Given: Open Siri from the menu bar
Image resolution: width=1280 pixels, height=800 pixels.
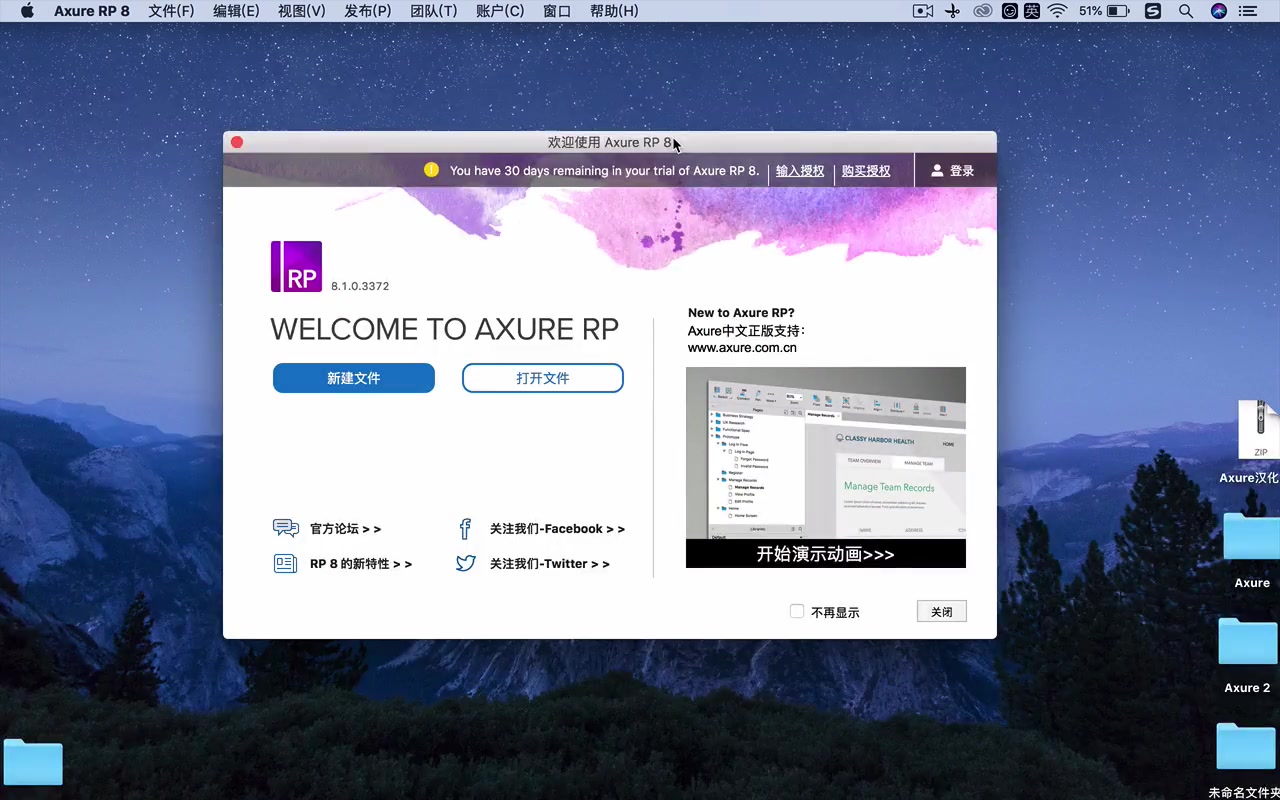Looking at the screenshot, I should point(1218,11).
